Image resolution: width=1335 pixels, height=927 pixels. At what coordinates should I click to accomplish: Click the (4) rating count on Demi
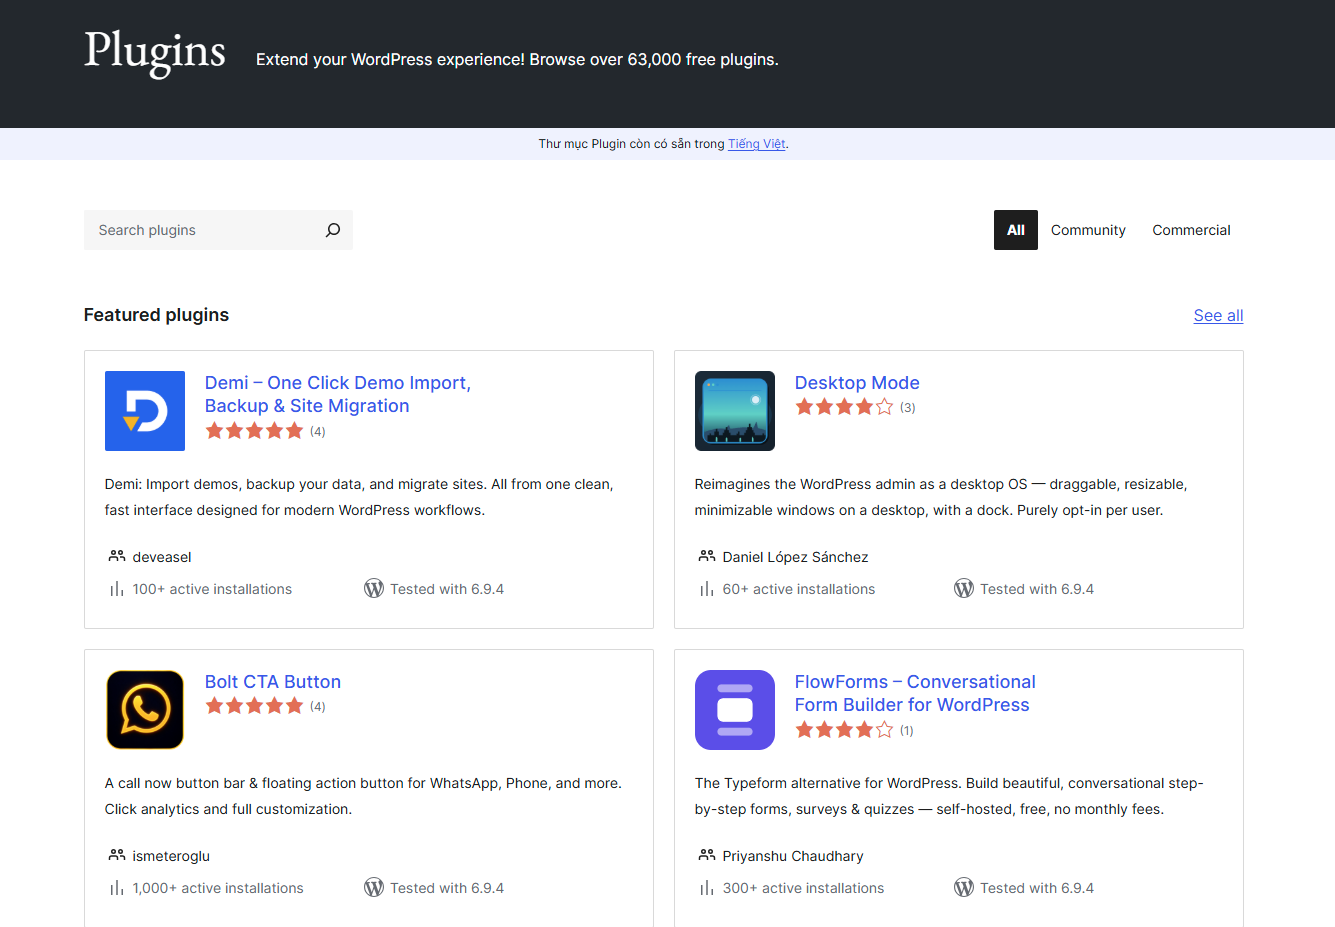pos(317,432)
